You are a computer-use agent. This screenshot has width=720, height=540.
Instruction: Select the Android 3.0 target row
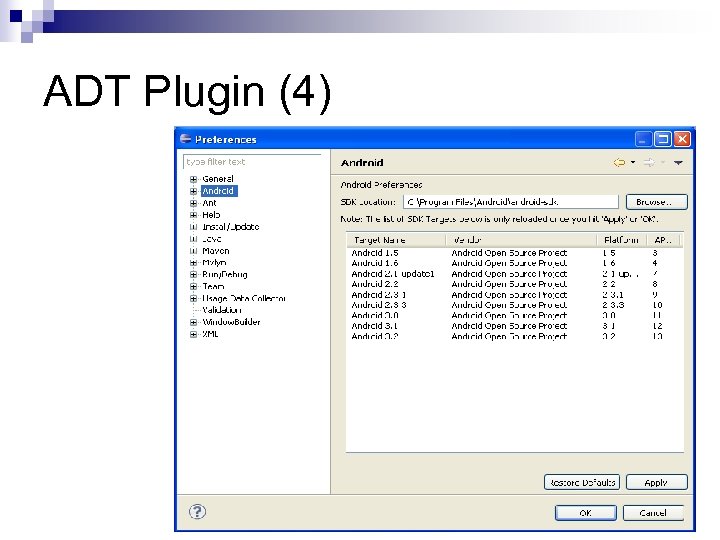point(515,315)
